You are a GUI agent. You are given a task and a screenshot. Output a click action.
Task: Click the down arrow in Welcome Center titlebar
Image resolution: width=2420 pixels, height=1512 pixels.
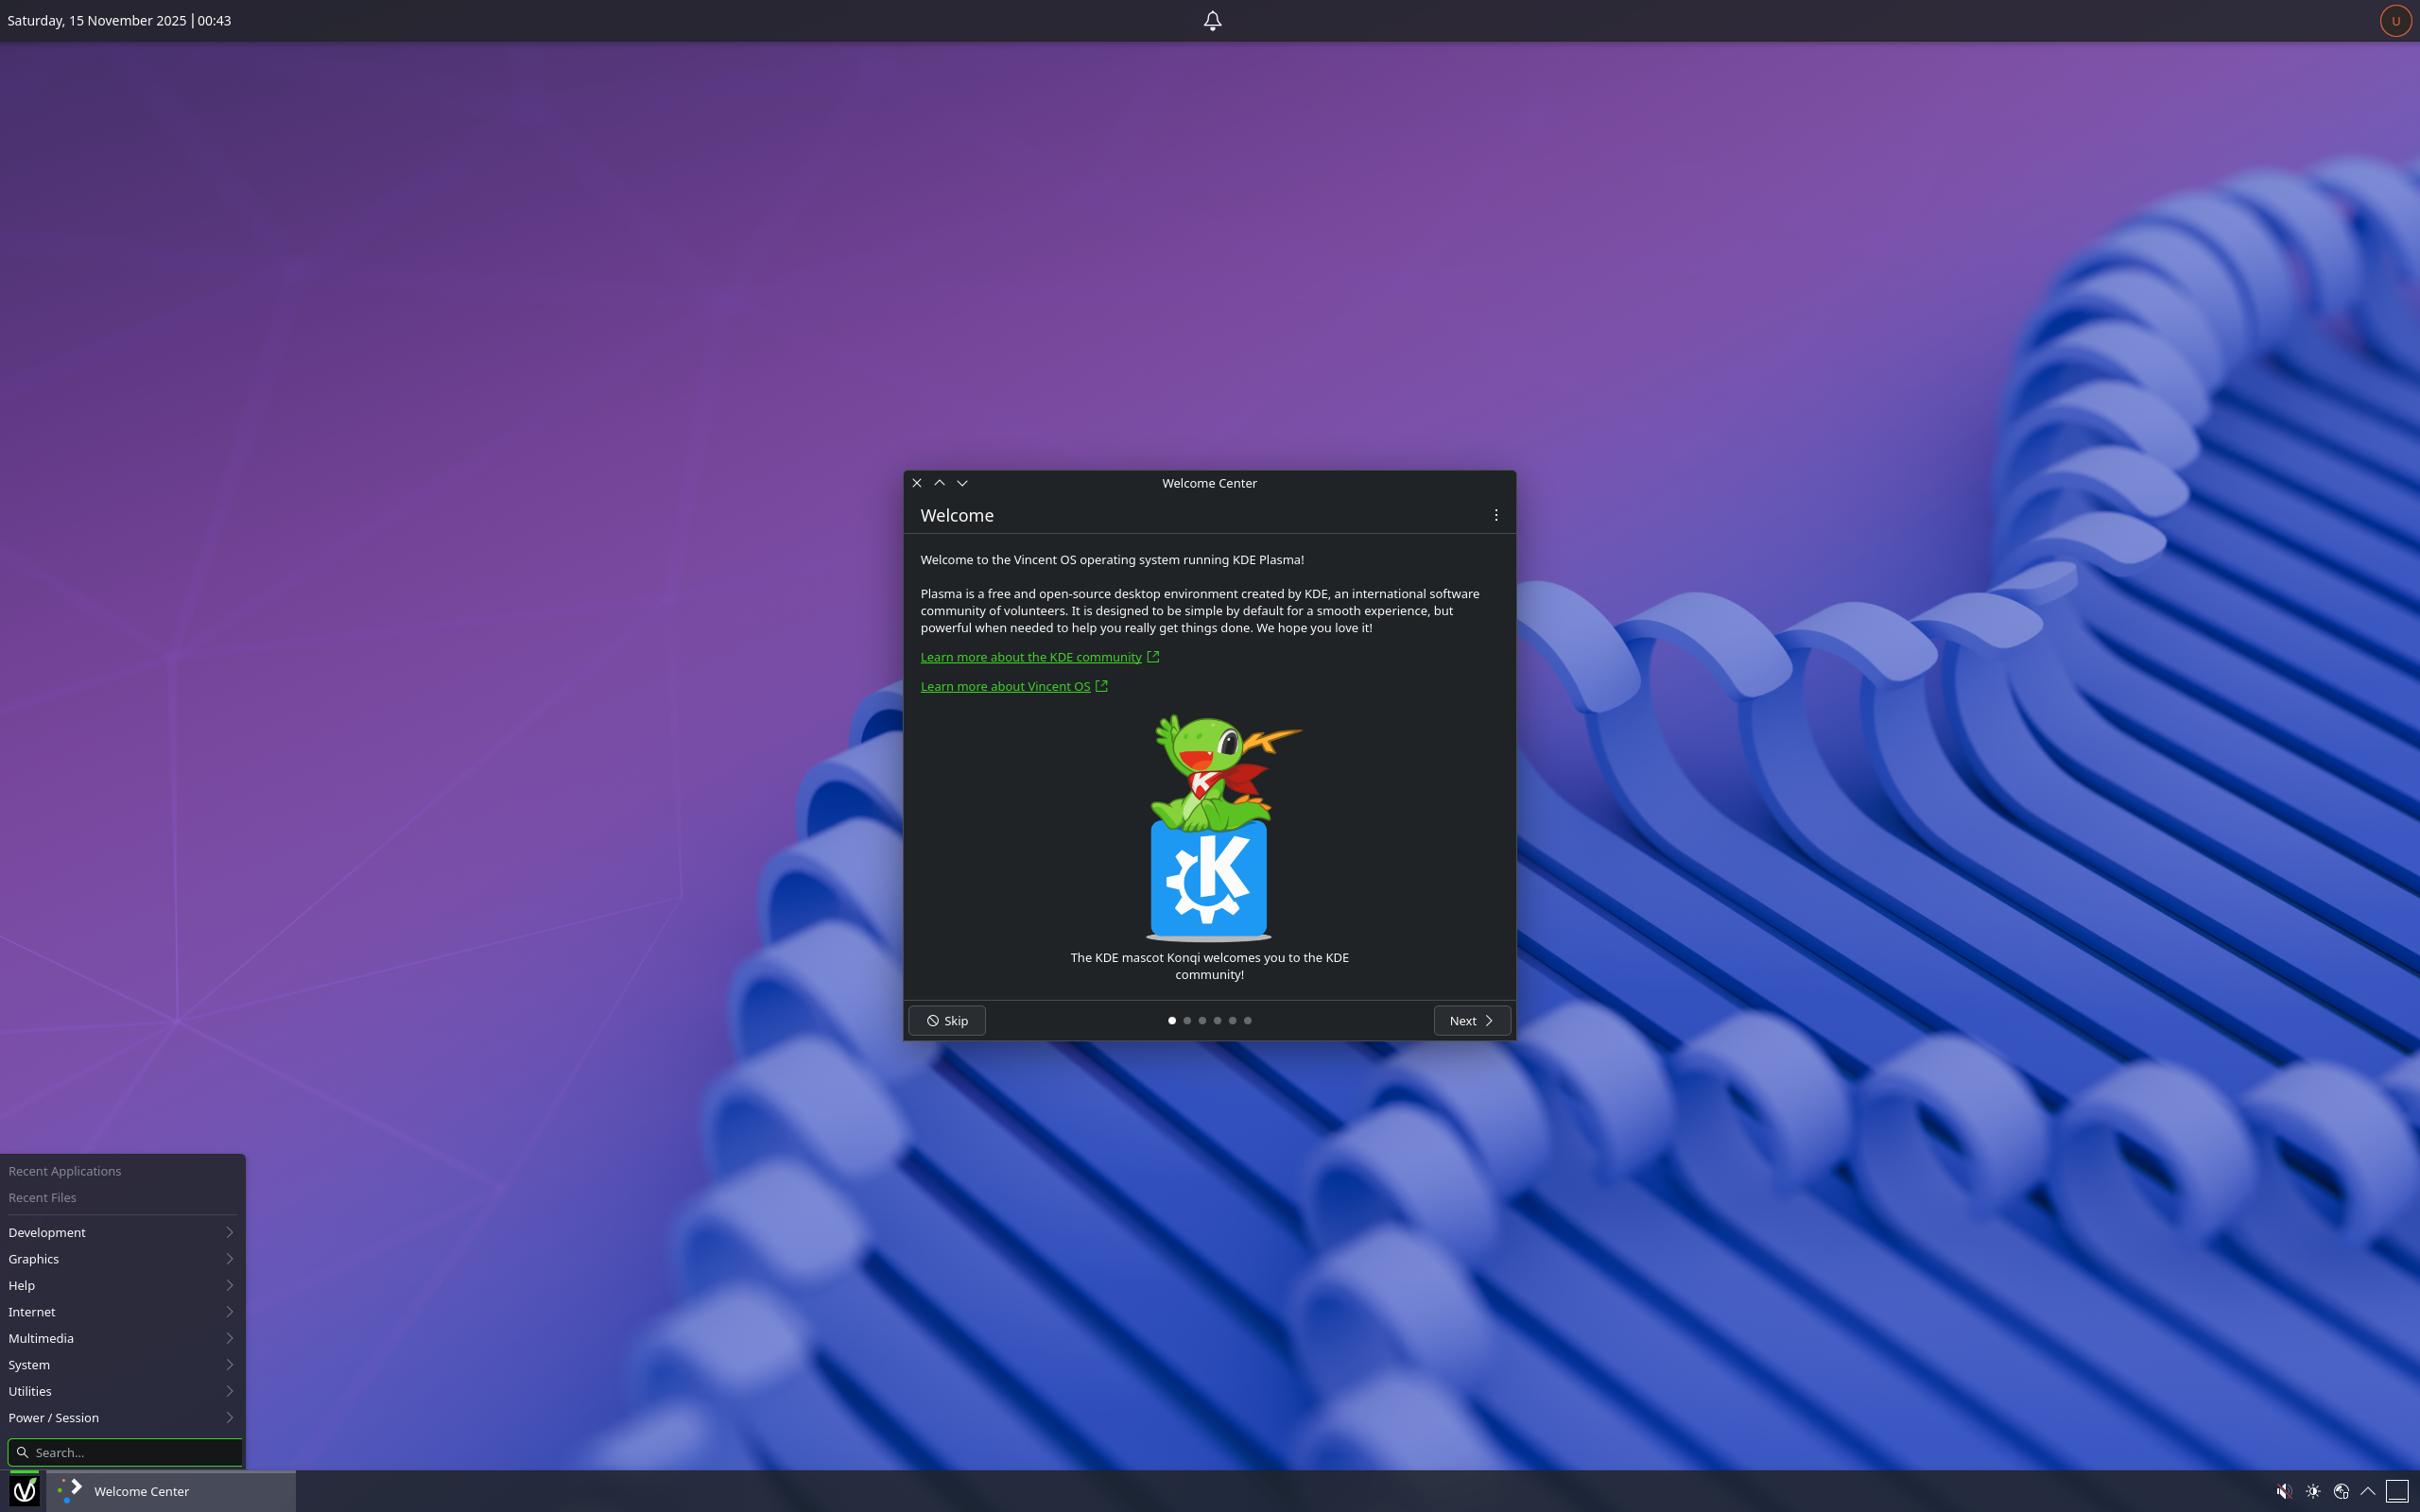coord(962,483)
